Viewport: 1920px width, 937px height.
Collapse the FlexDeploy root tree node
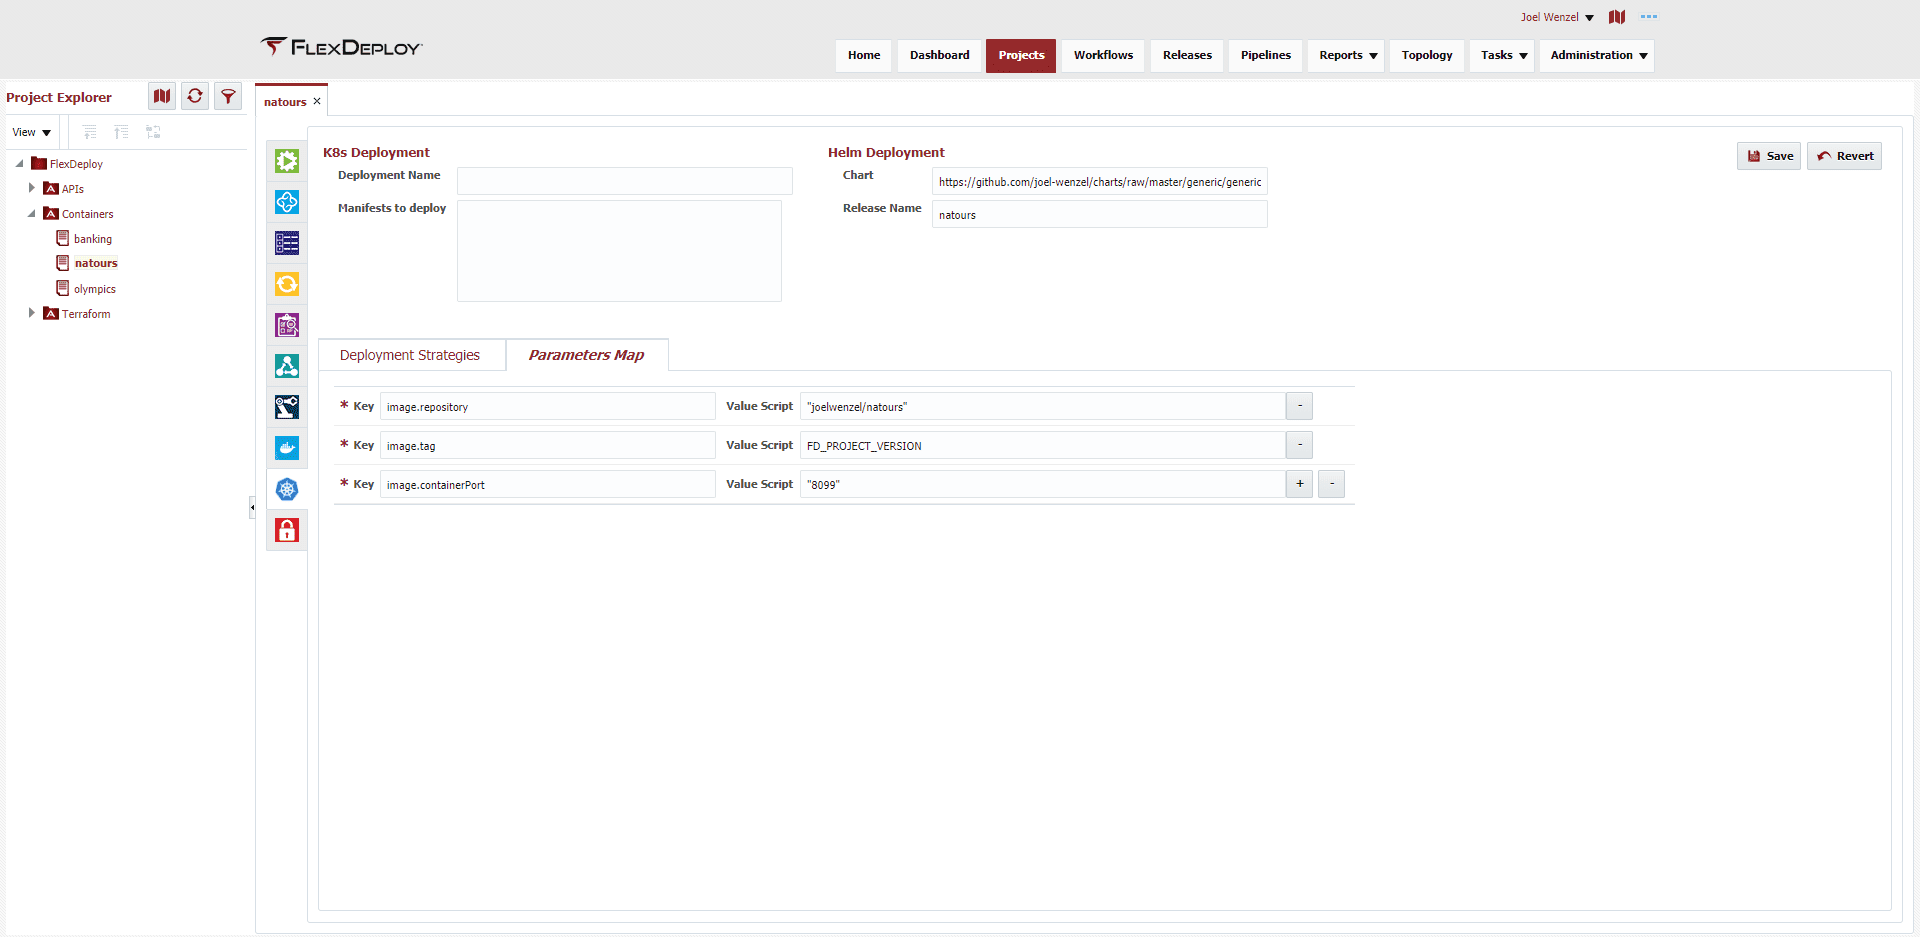pyautogui.click(x=19, y=163)
